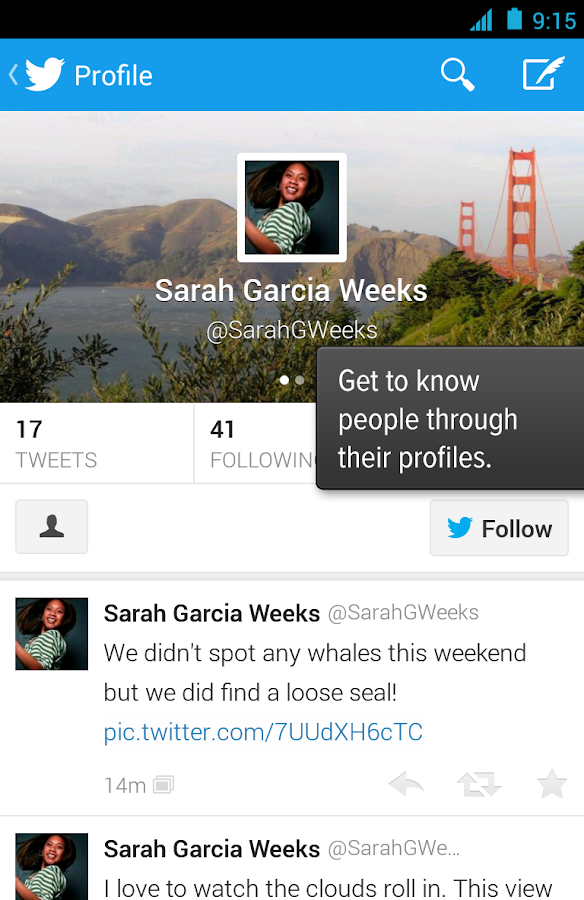584x900 pixels.
Task: Favorite the whales tweet with star
Action: click(551, 784)
